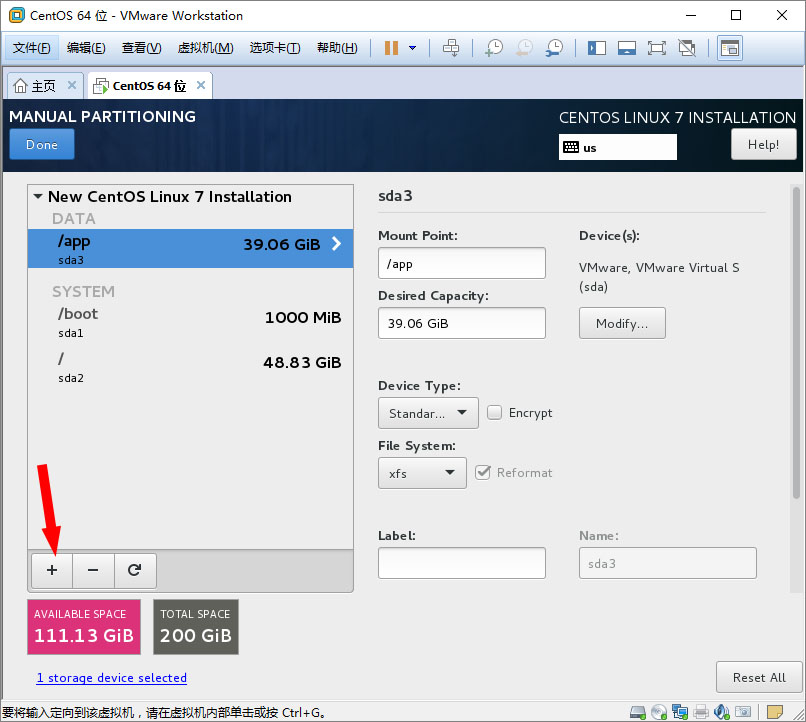Enter full screen mode from toolbar
The width and height of the screenshot is (806, 722).
tap(656, 48)
